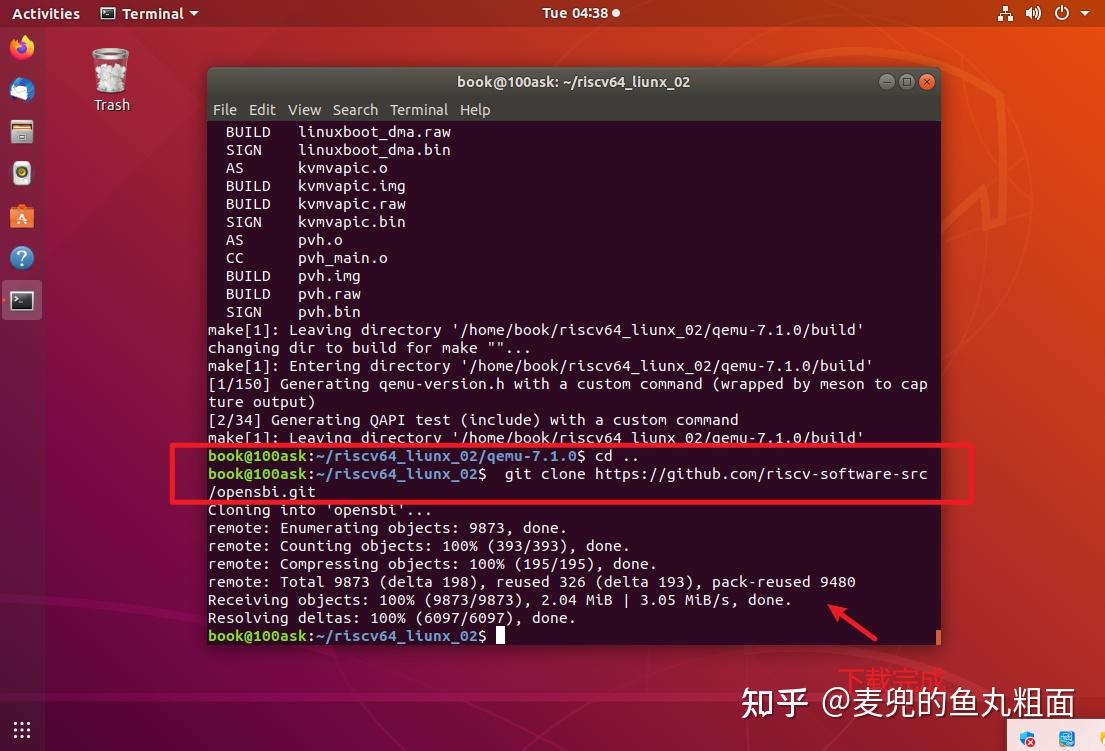The image size is (1105, 751).
Task: Toggle volume via the speaker icon
Action: coord(1034,13)
